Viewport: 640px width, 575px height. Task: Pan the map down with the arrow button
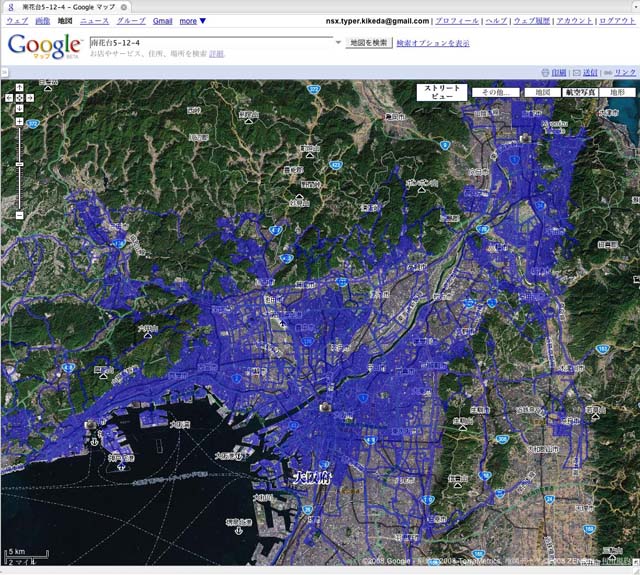19,108
